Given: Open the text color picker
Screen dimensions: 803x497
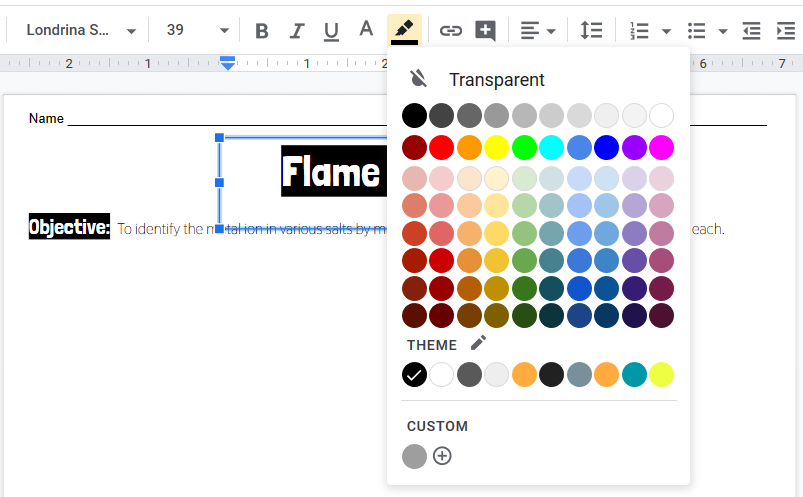Looking at the screenshot, I should (x=366, y=30).
